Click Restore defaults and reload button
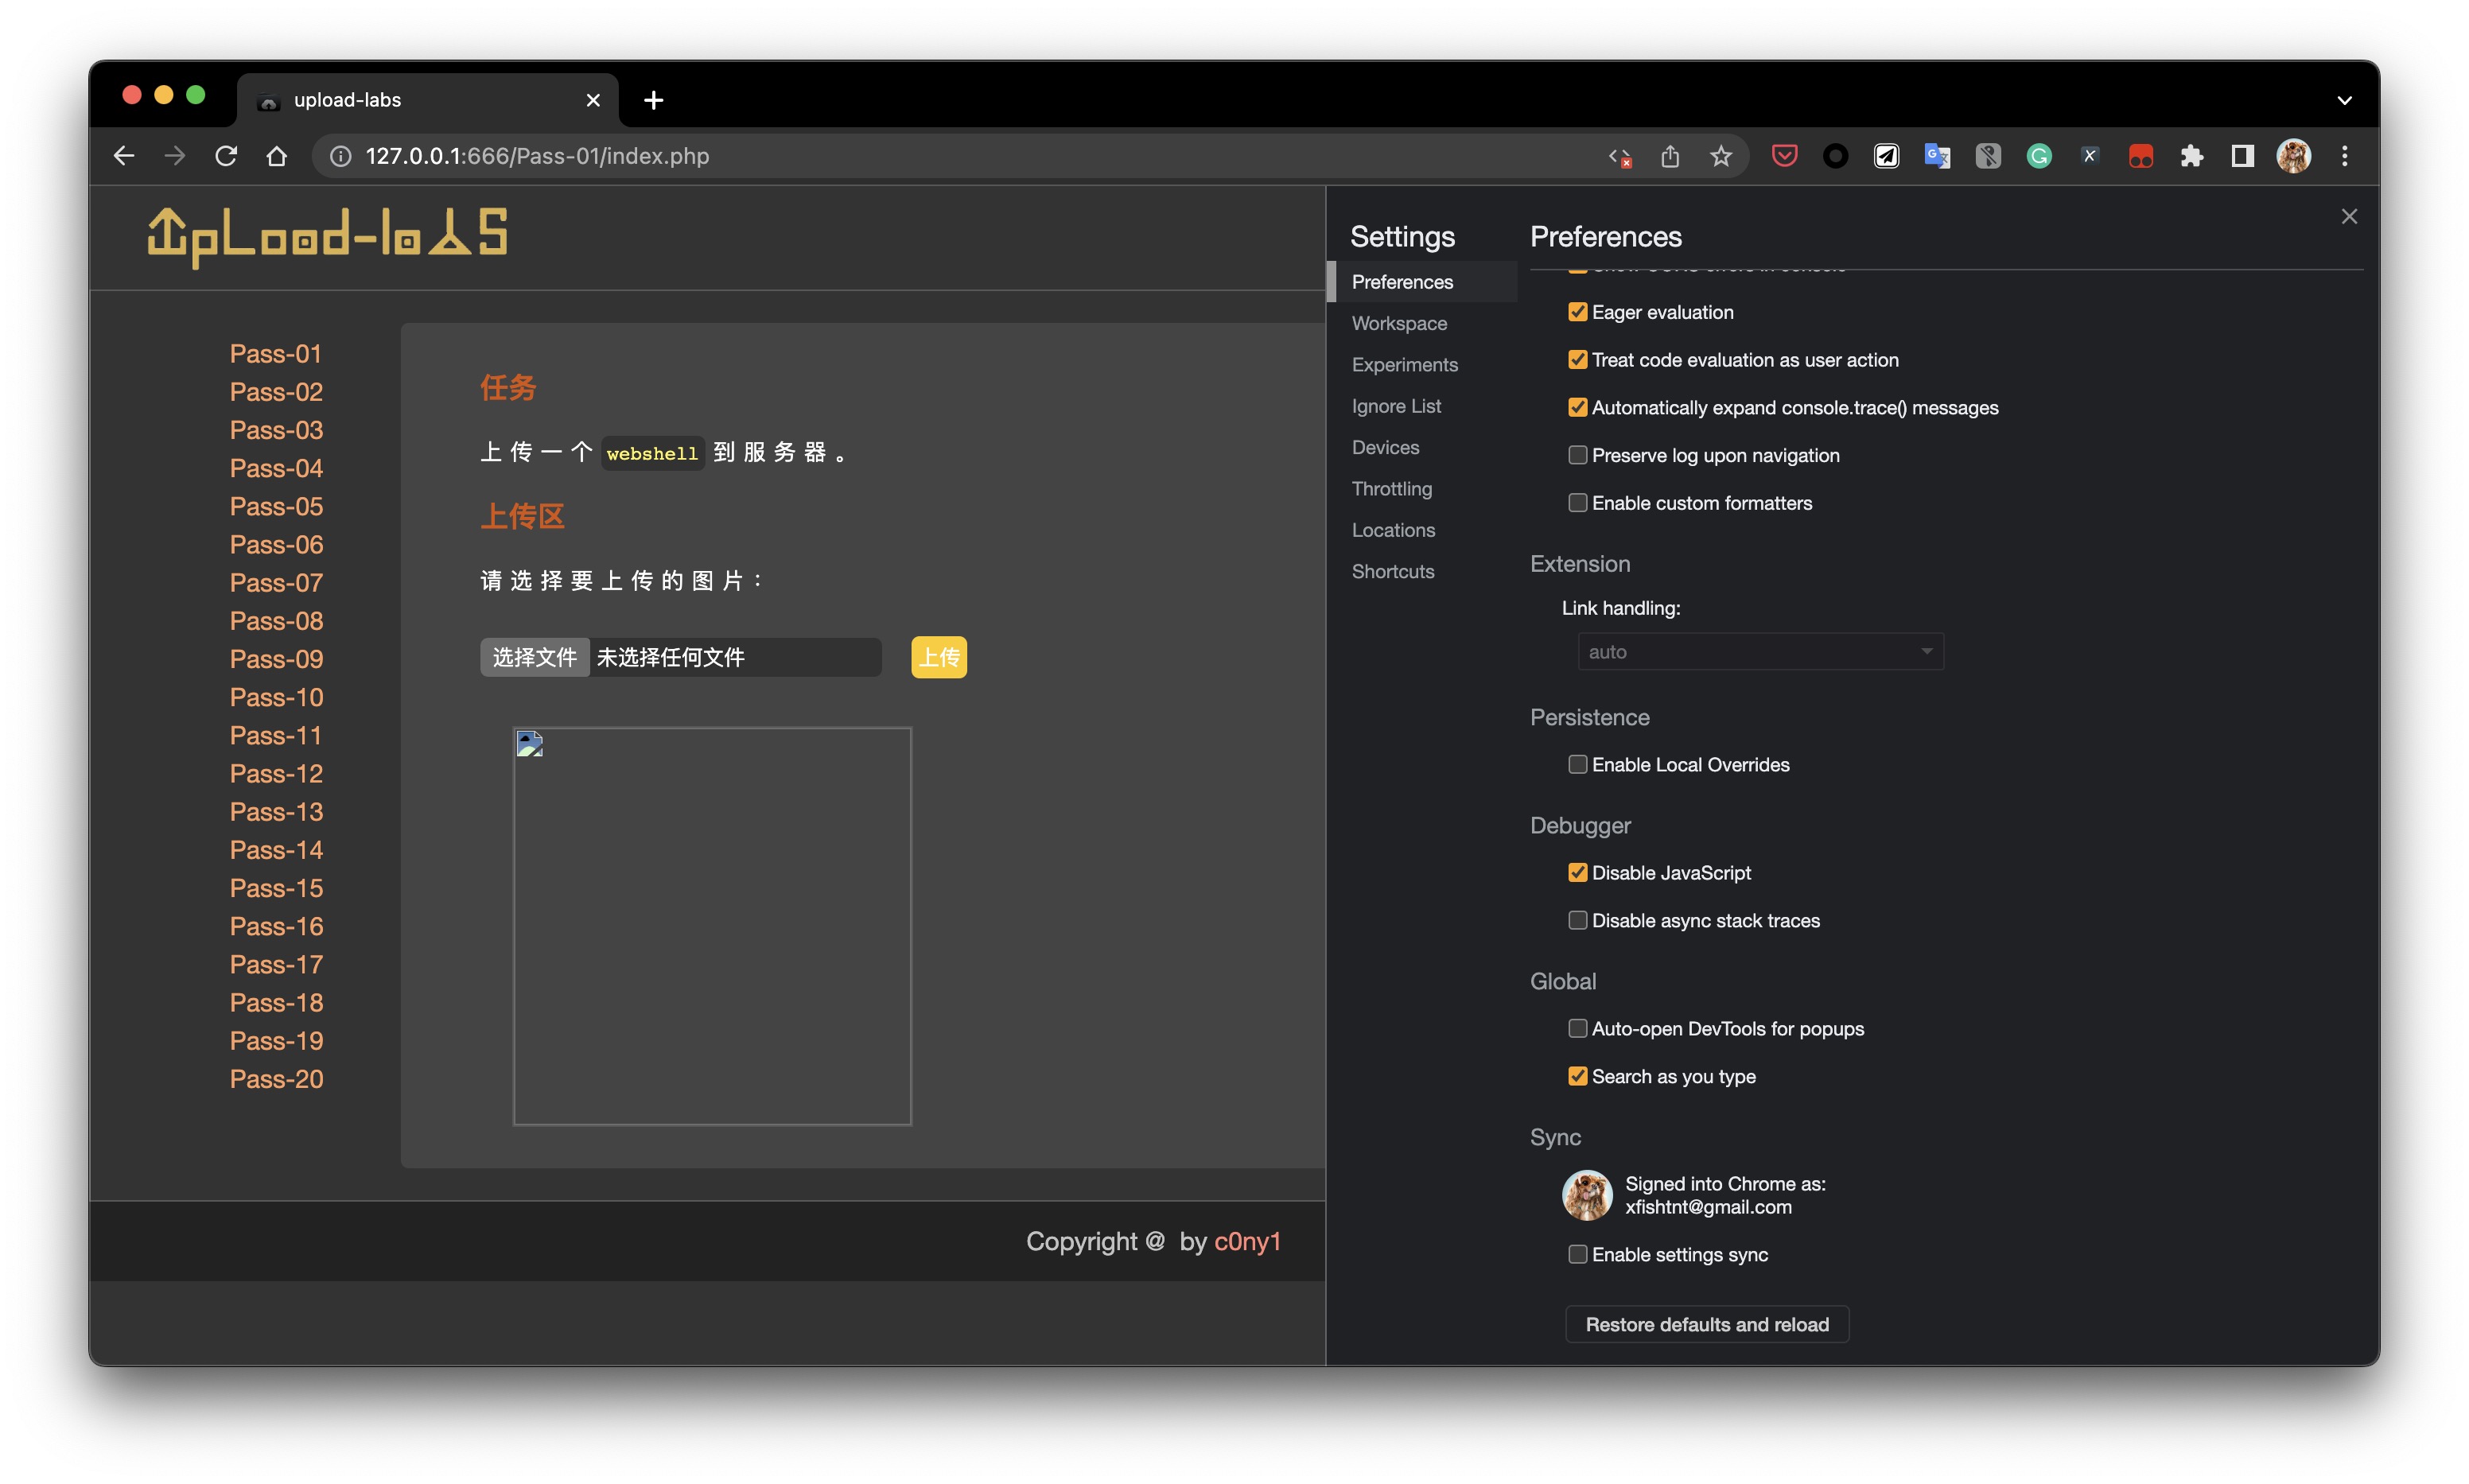 pos(1706,1325)
